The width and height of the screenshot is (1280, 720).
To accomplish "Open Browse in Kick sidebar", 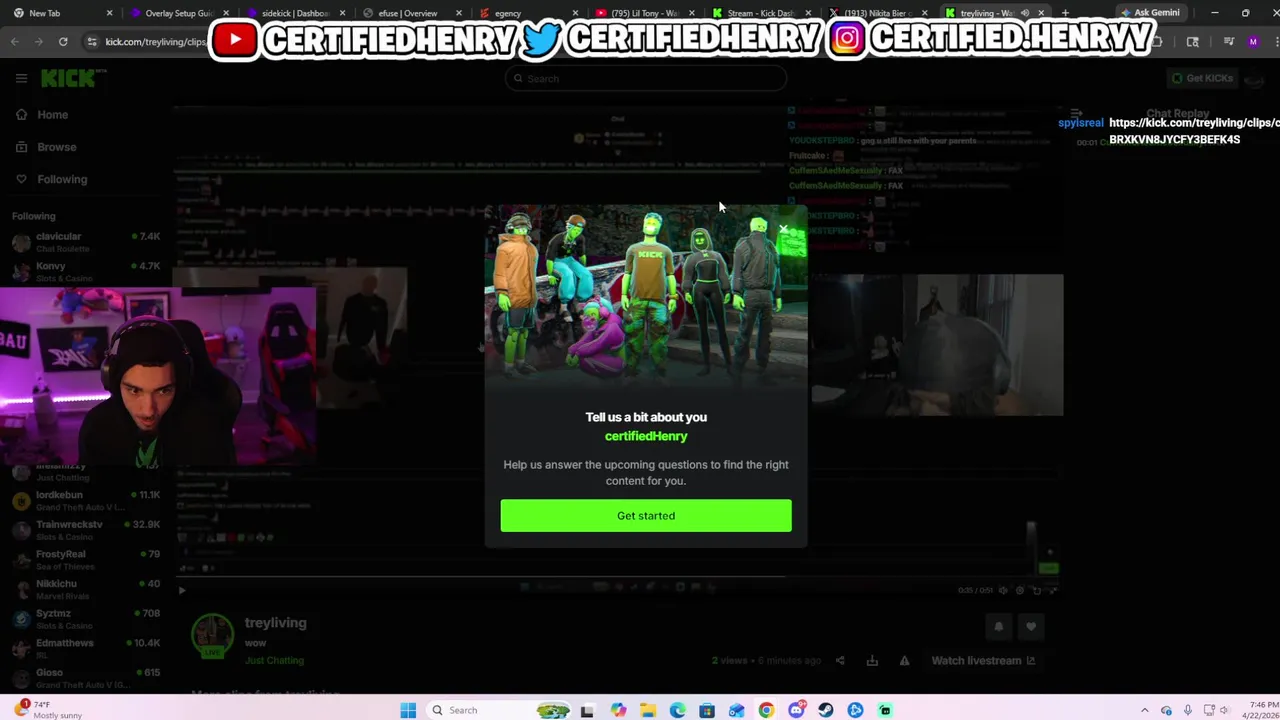I will [46, 147].
